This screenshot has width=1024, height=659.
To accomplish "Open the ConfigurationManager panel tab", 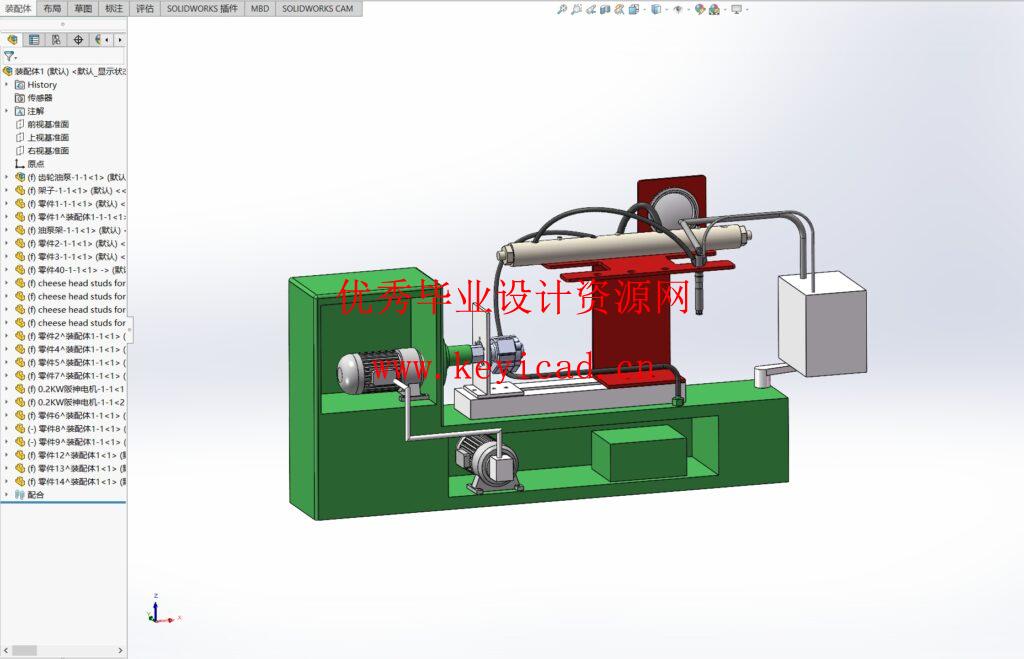I will (56, 40).
